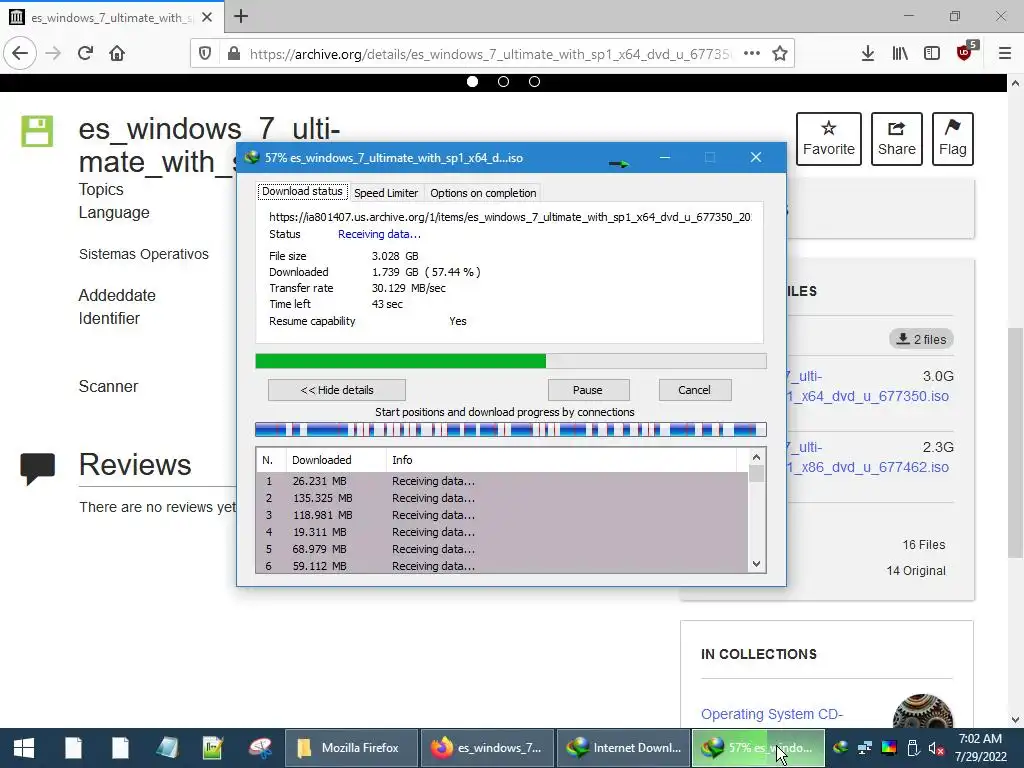This screenshot has height=768, width=1024.
Task: Select connection row 3 with 118.981 MB
Action: 502,515
